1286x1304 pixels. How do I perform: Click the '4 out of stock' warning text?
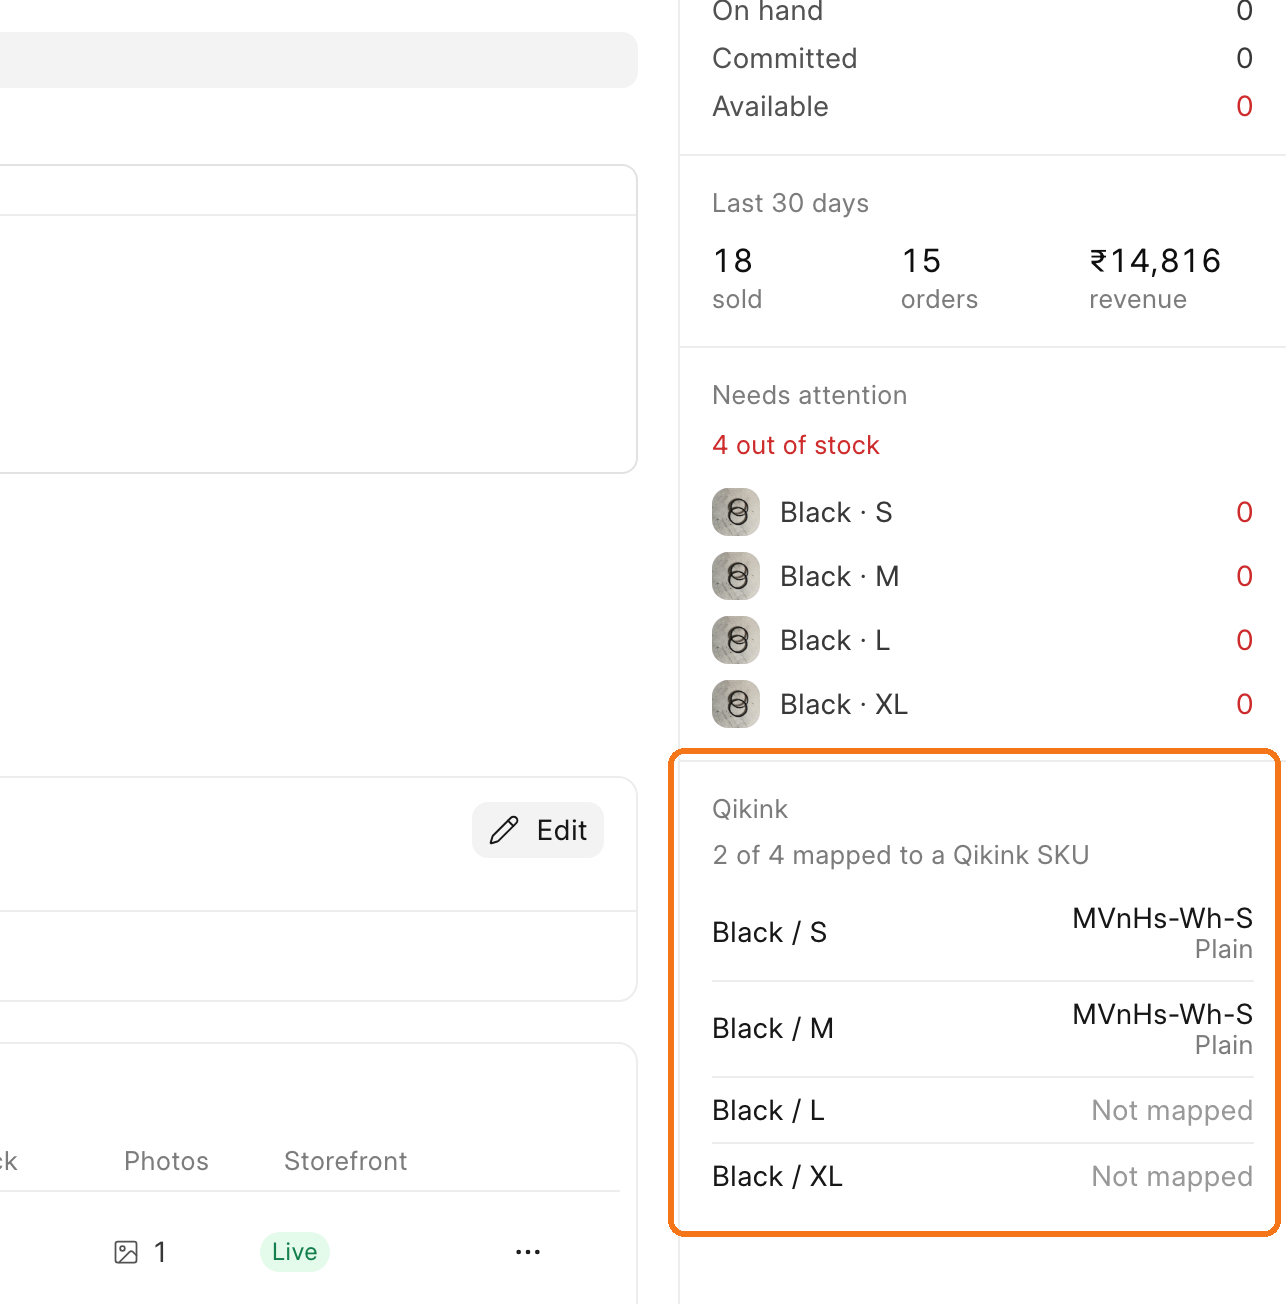[x=796, y=445]
